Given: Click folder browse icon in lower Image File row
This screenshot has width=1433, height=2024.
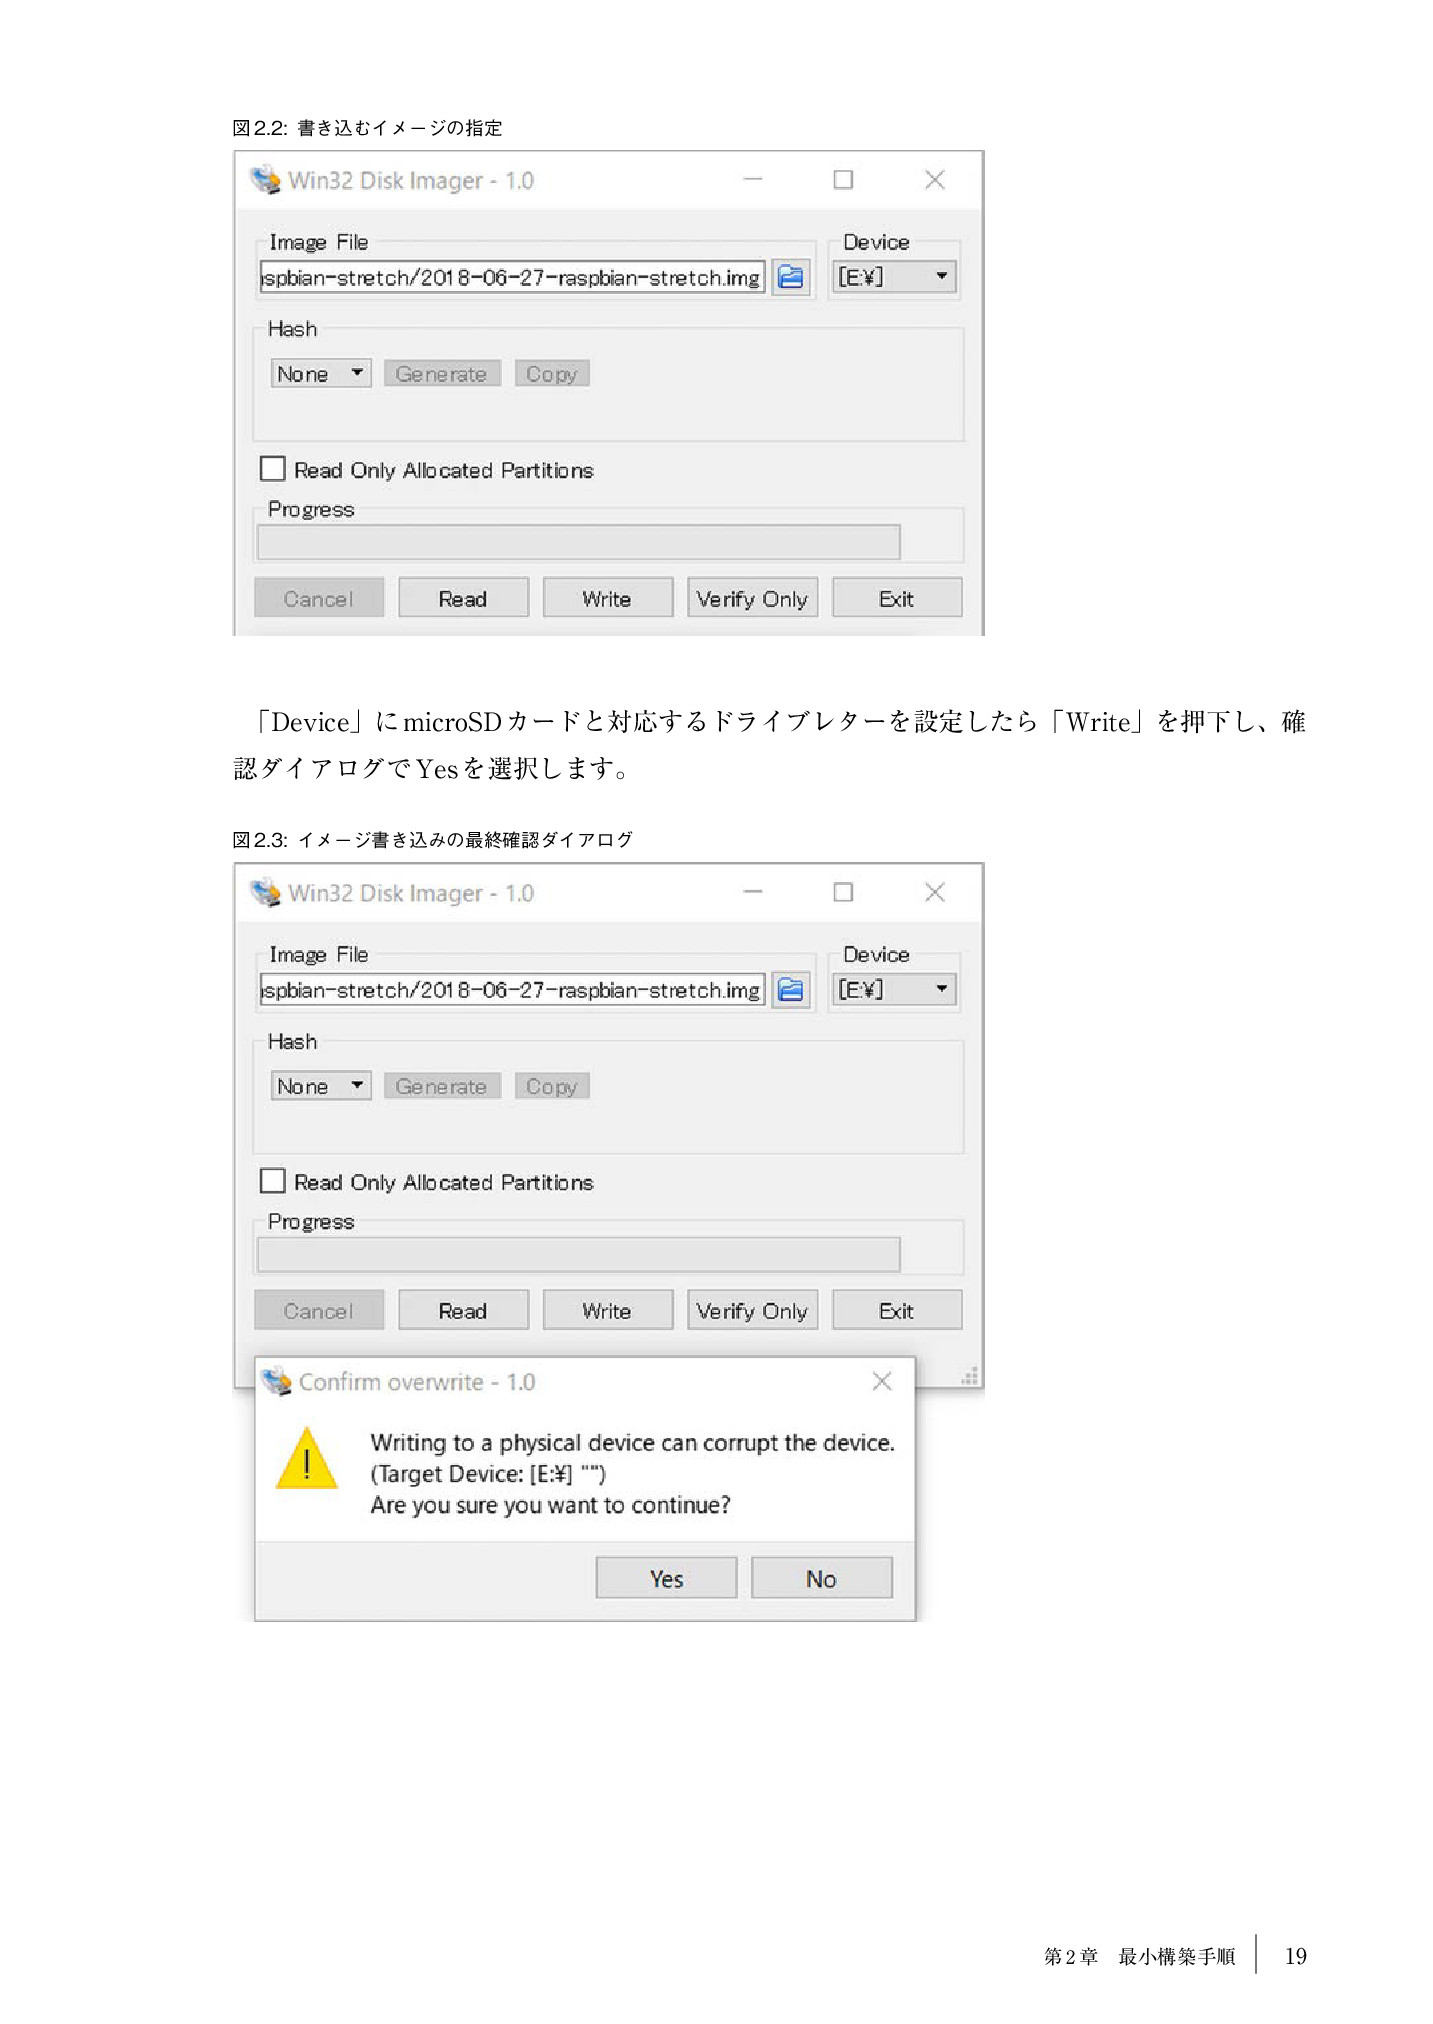Looking at the screenshot, I should point(790,989).
